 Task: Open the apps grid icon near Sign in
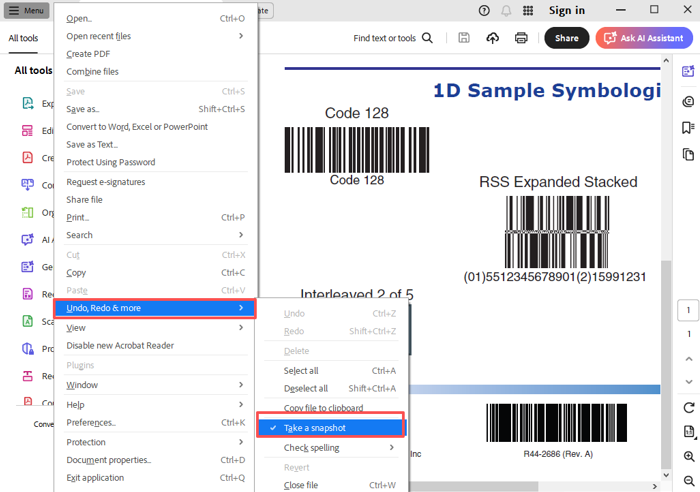pos(529,11)
